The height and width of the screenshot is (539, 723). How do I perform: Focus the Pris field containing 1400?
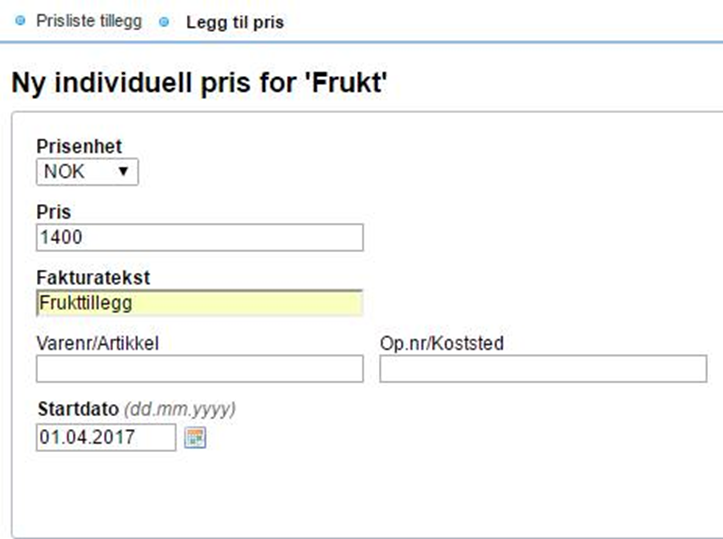tap(199, 237)
